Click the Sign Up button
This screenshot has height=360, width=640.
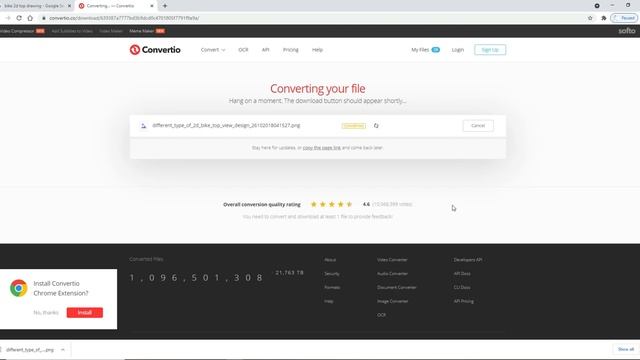(490, 50)
